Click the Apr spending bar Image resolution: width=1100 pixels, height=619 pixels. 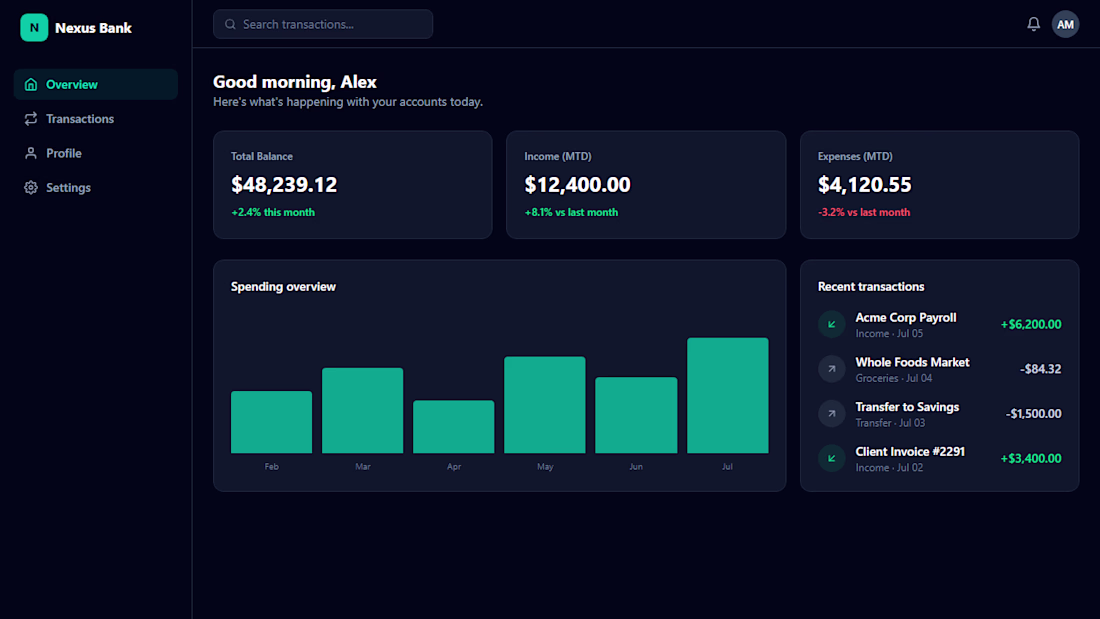click(x=454, y=427)
